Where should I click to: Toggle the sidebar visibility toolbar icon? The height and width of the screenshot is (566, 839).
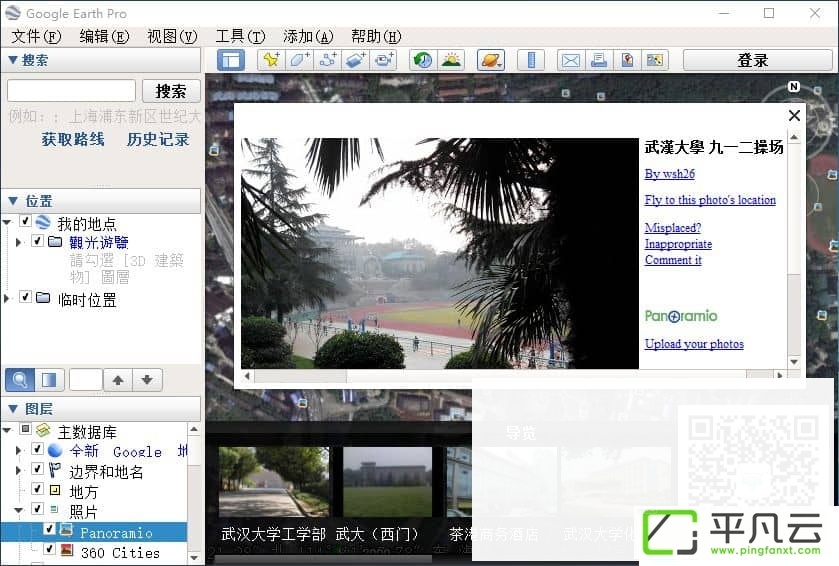pos(231,60)
